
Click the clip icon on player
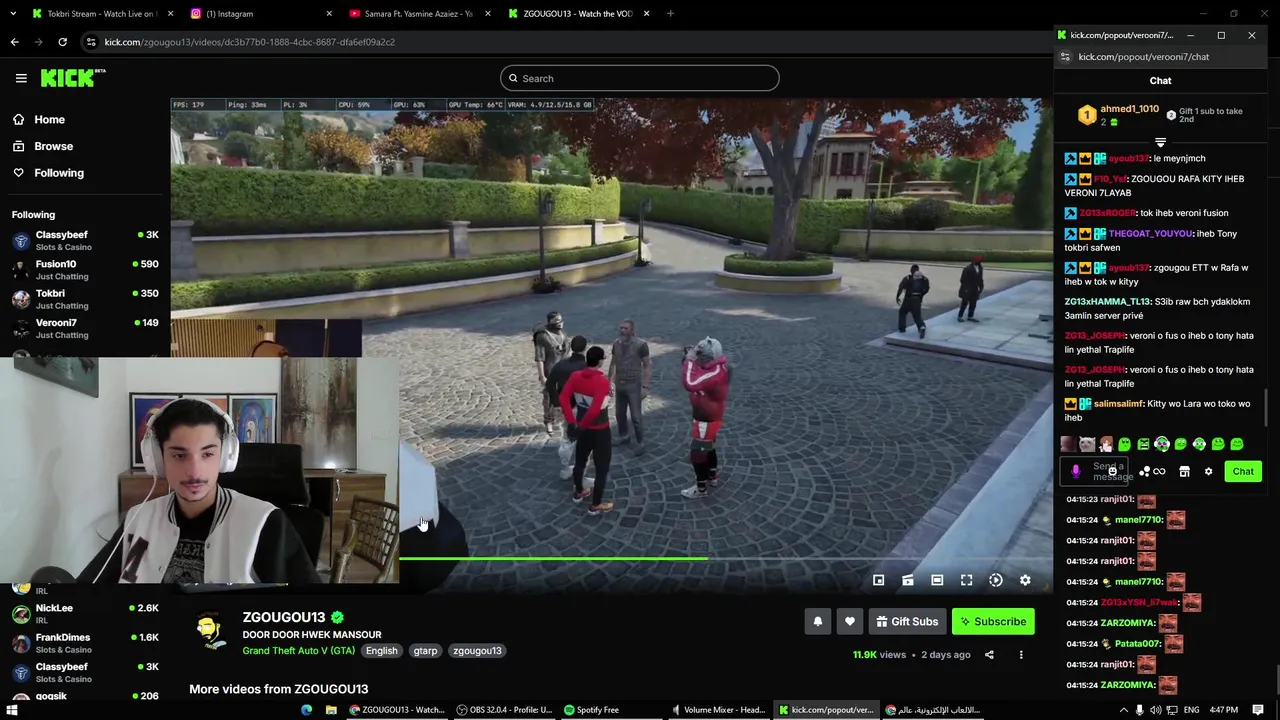pos(908,580)
